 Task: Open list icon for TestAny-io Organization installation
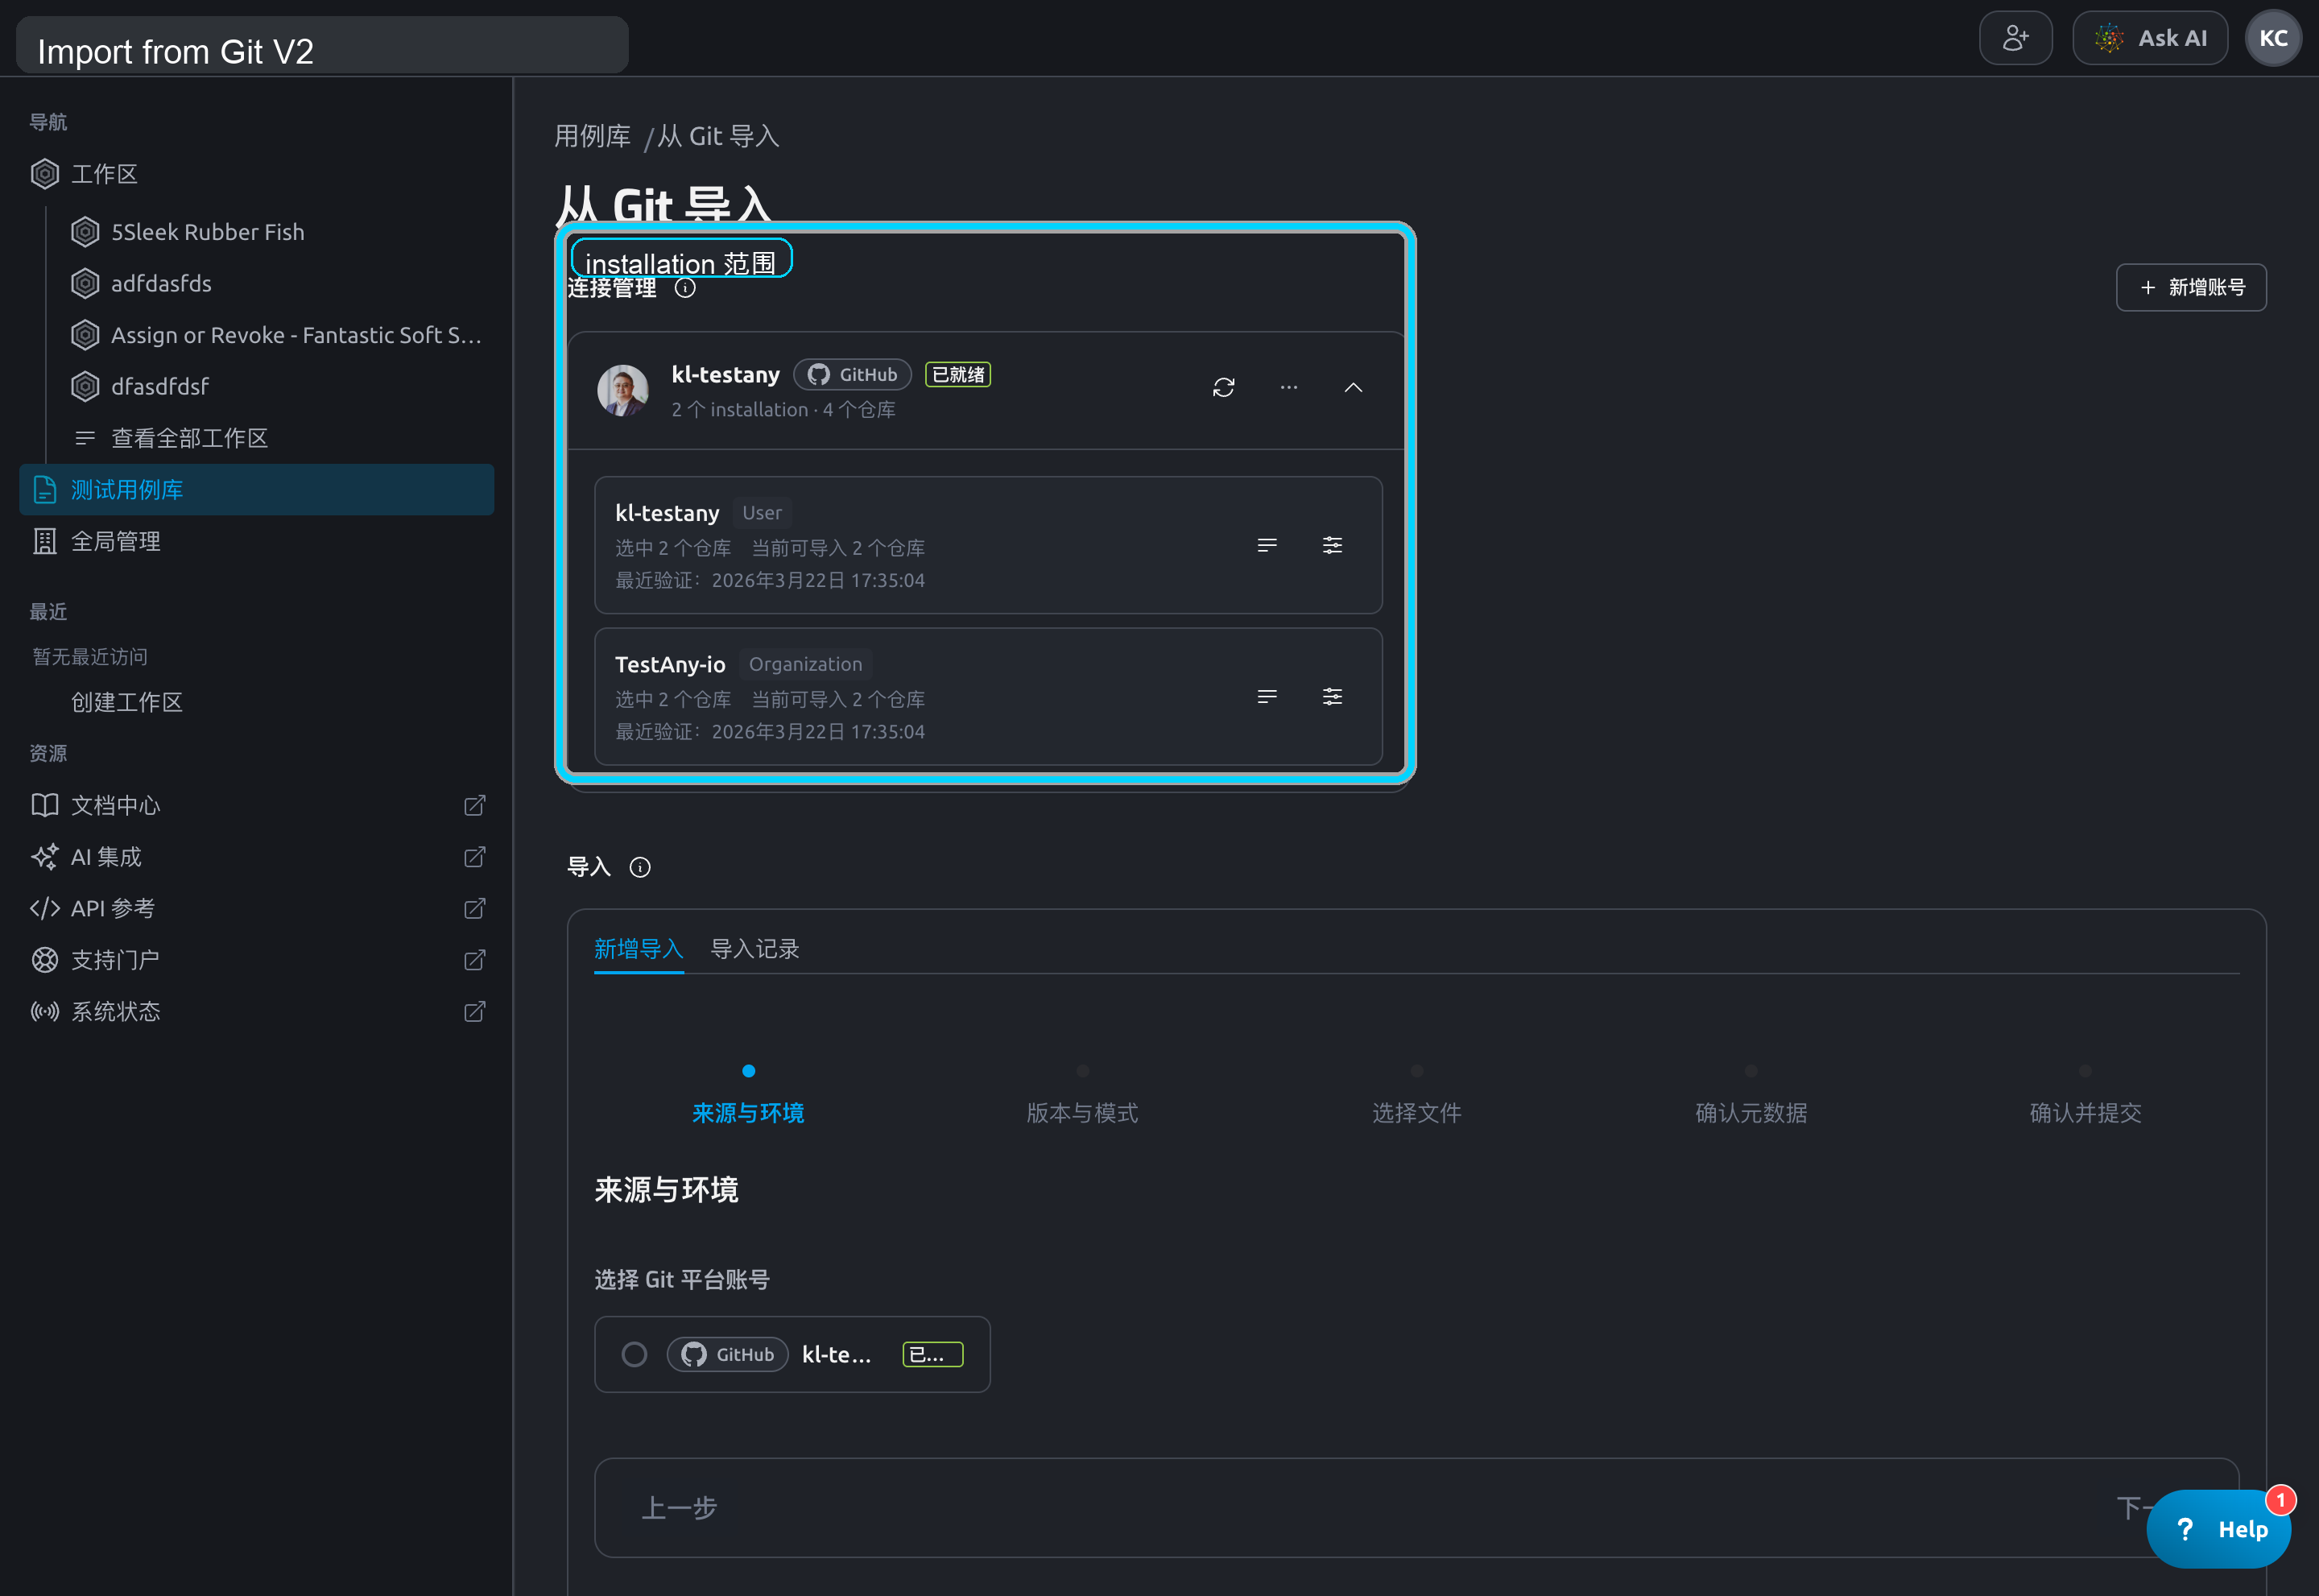tap(1267, 696)
